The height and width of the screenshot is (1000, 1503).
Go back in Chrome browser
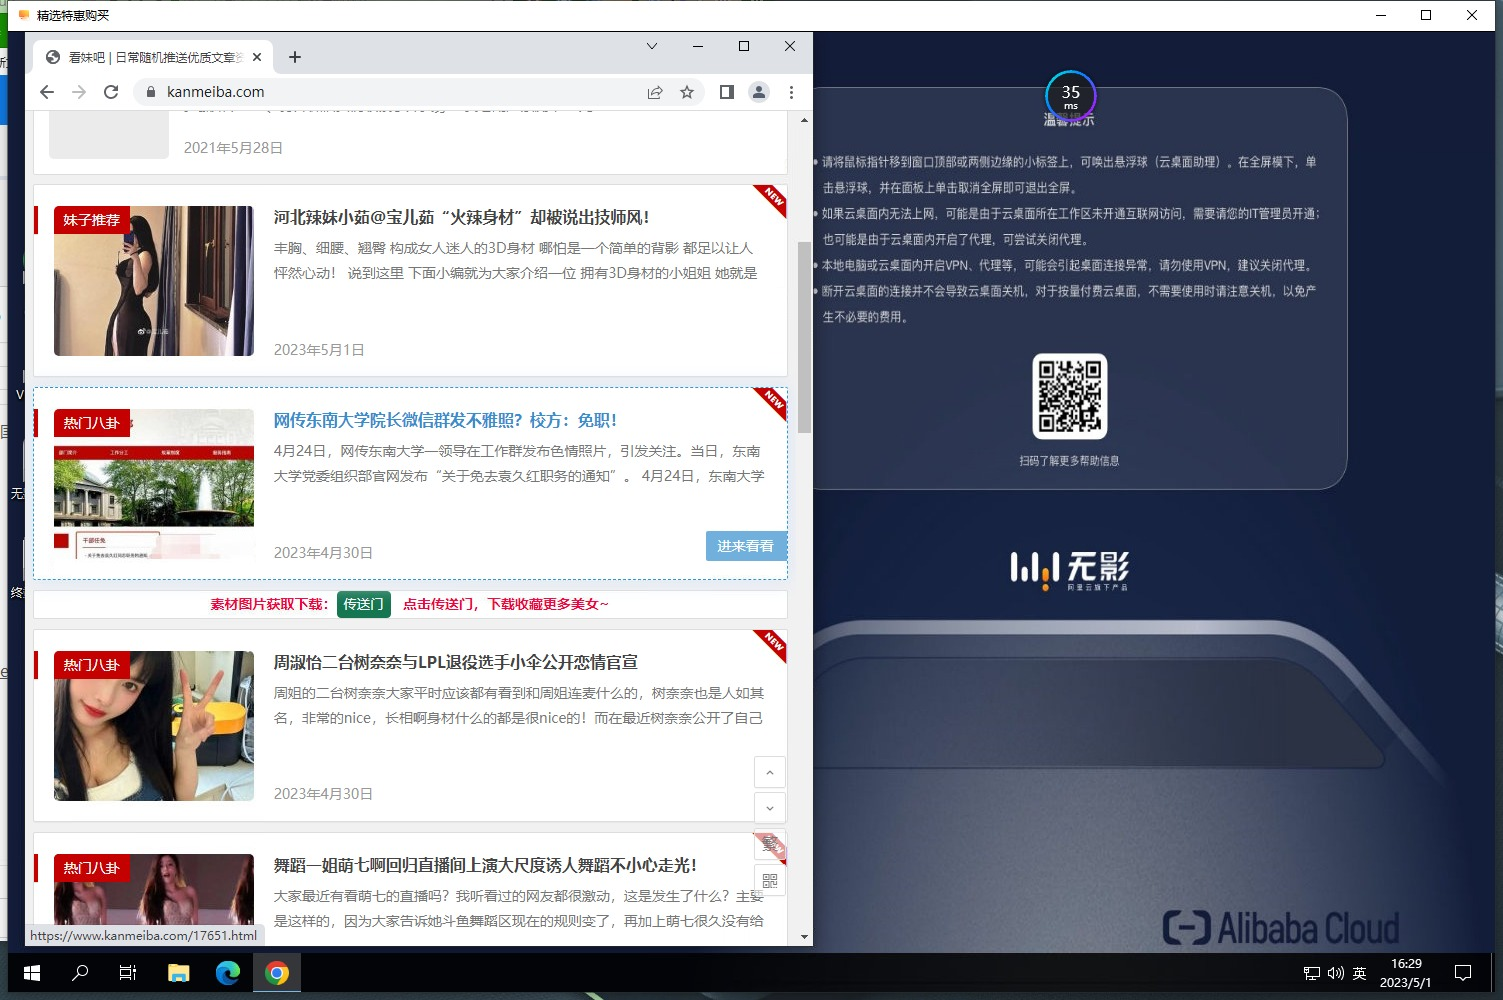pos(47,92)
